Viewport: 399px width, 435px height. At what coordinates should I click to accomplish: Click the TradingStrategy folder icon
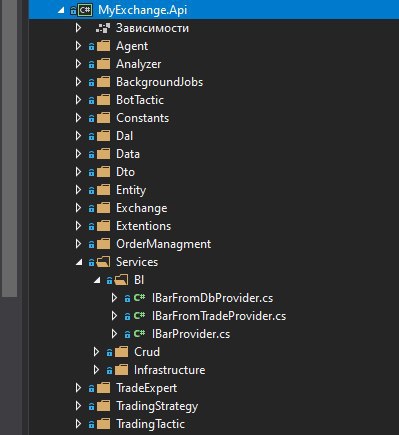pyautogui.click(x=103, y=406)
